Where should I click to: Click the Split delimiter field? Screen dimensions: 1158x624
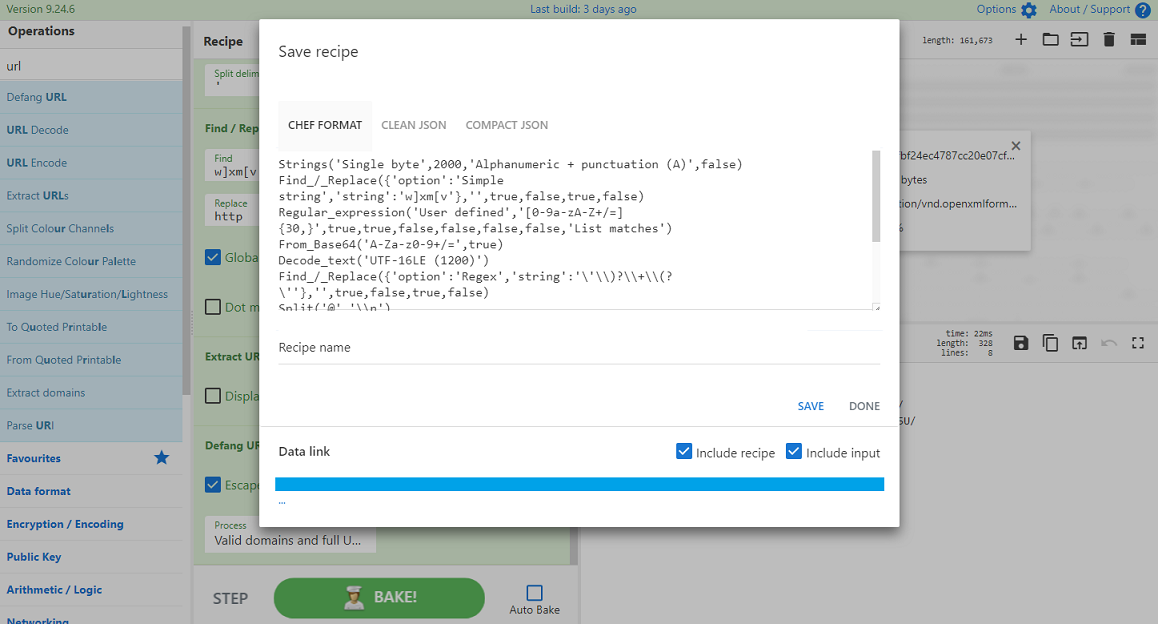(232, 80)
